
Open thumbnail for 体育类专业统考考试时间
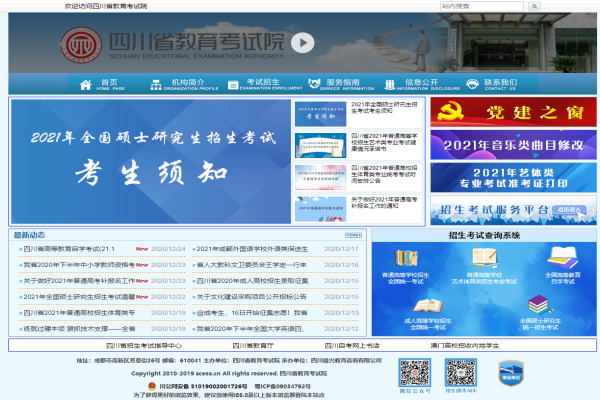coord(321,177)
